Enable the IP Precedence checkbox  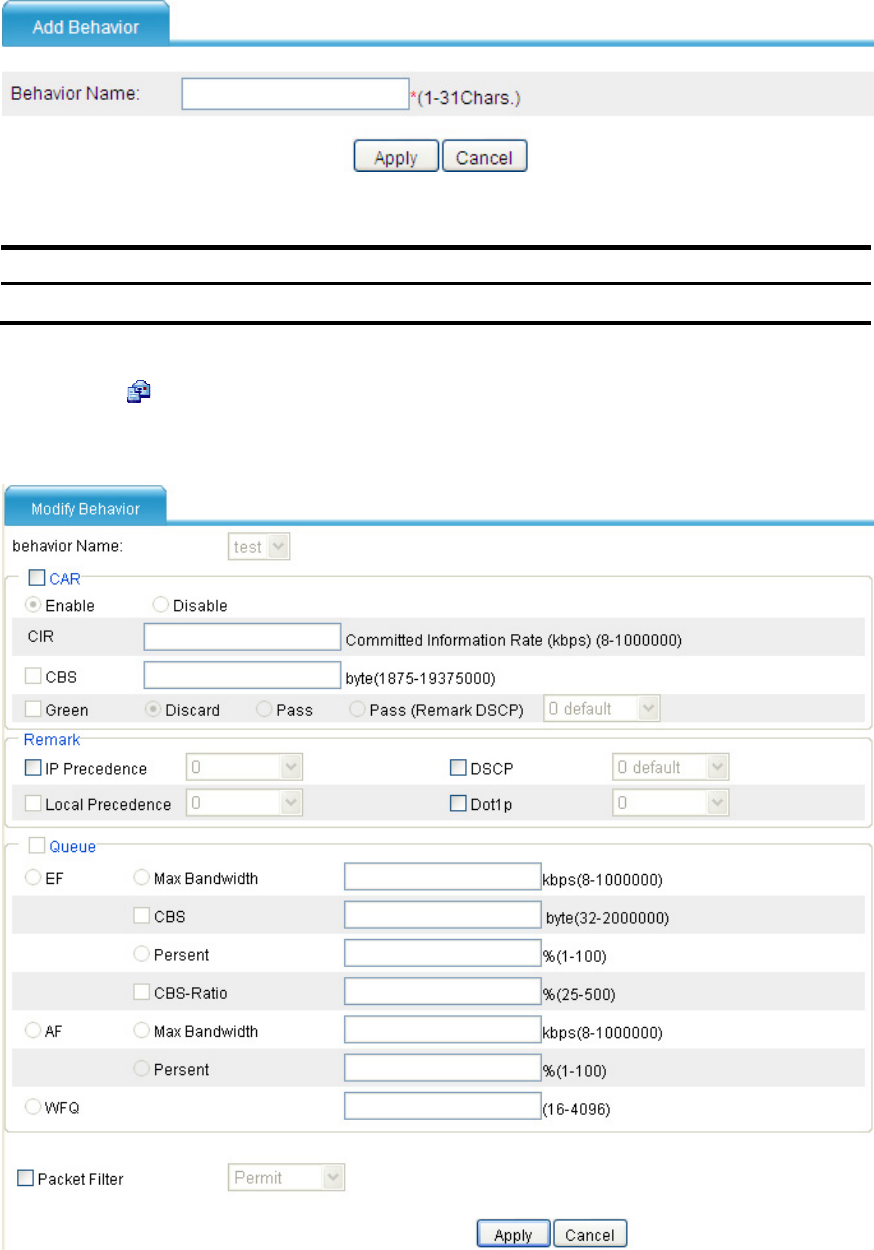click(x=33, y=768)
